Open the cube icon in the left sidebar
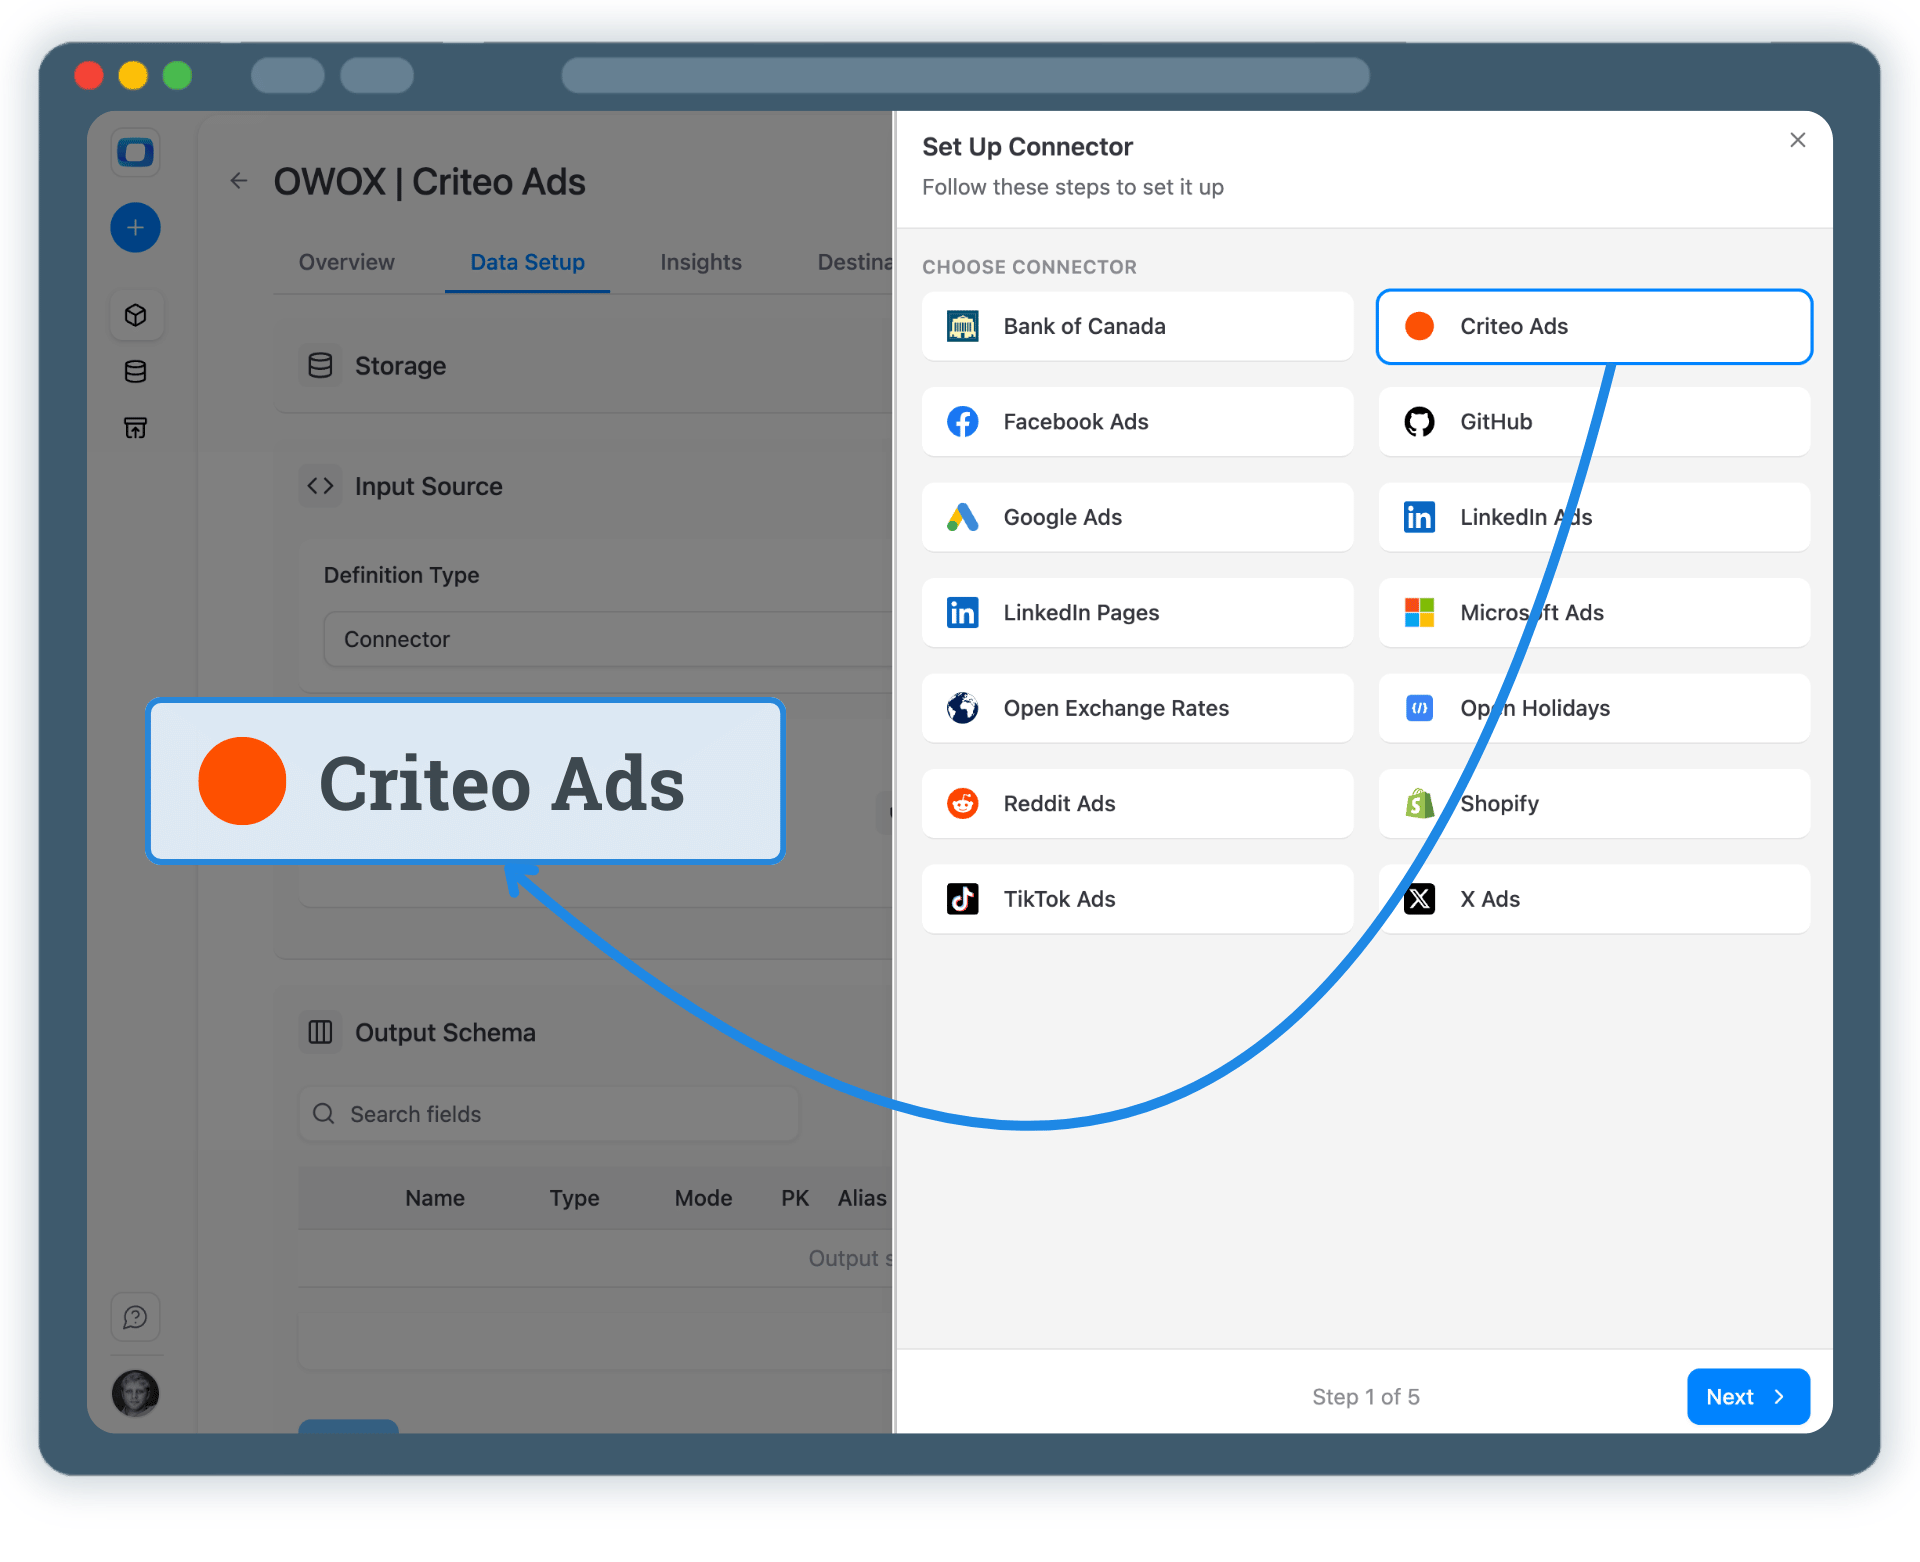The width and height of the screenshot is (1920, 1562). click(135, 314)
